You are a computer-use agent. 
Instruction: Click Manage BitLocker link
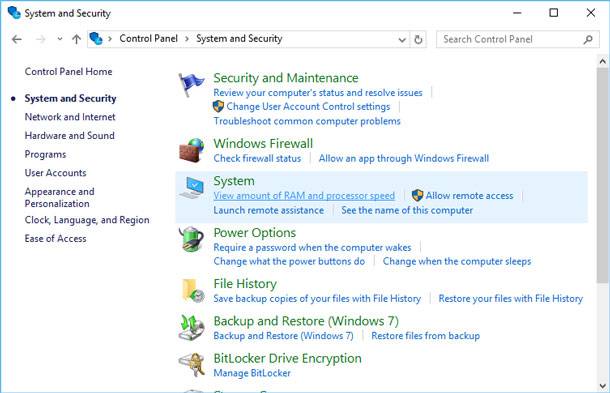click(x=252, y=373)
